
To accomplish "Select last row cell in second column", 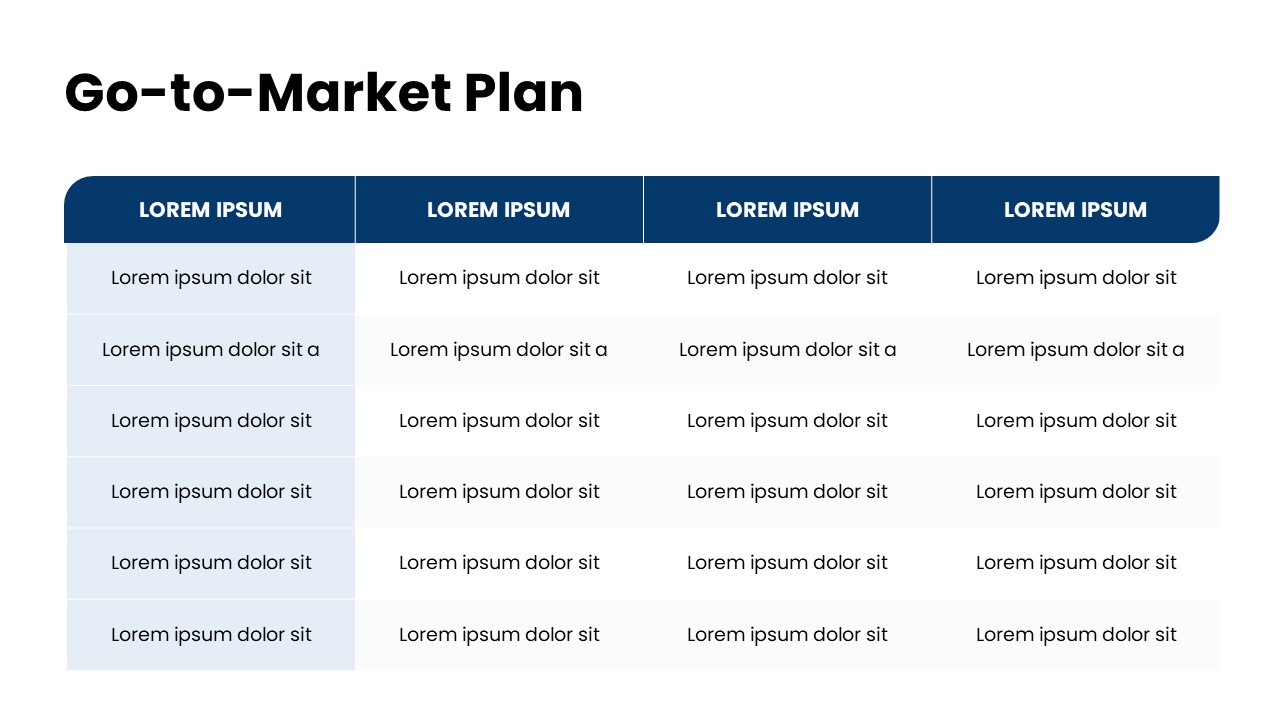I will click(x=499, y=635).
